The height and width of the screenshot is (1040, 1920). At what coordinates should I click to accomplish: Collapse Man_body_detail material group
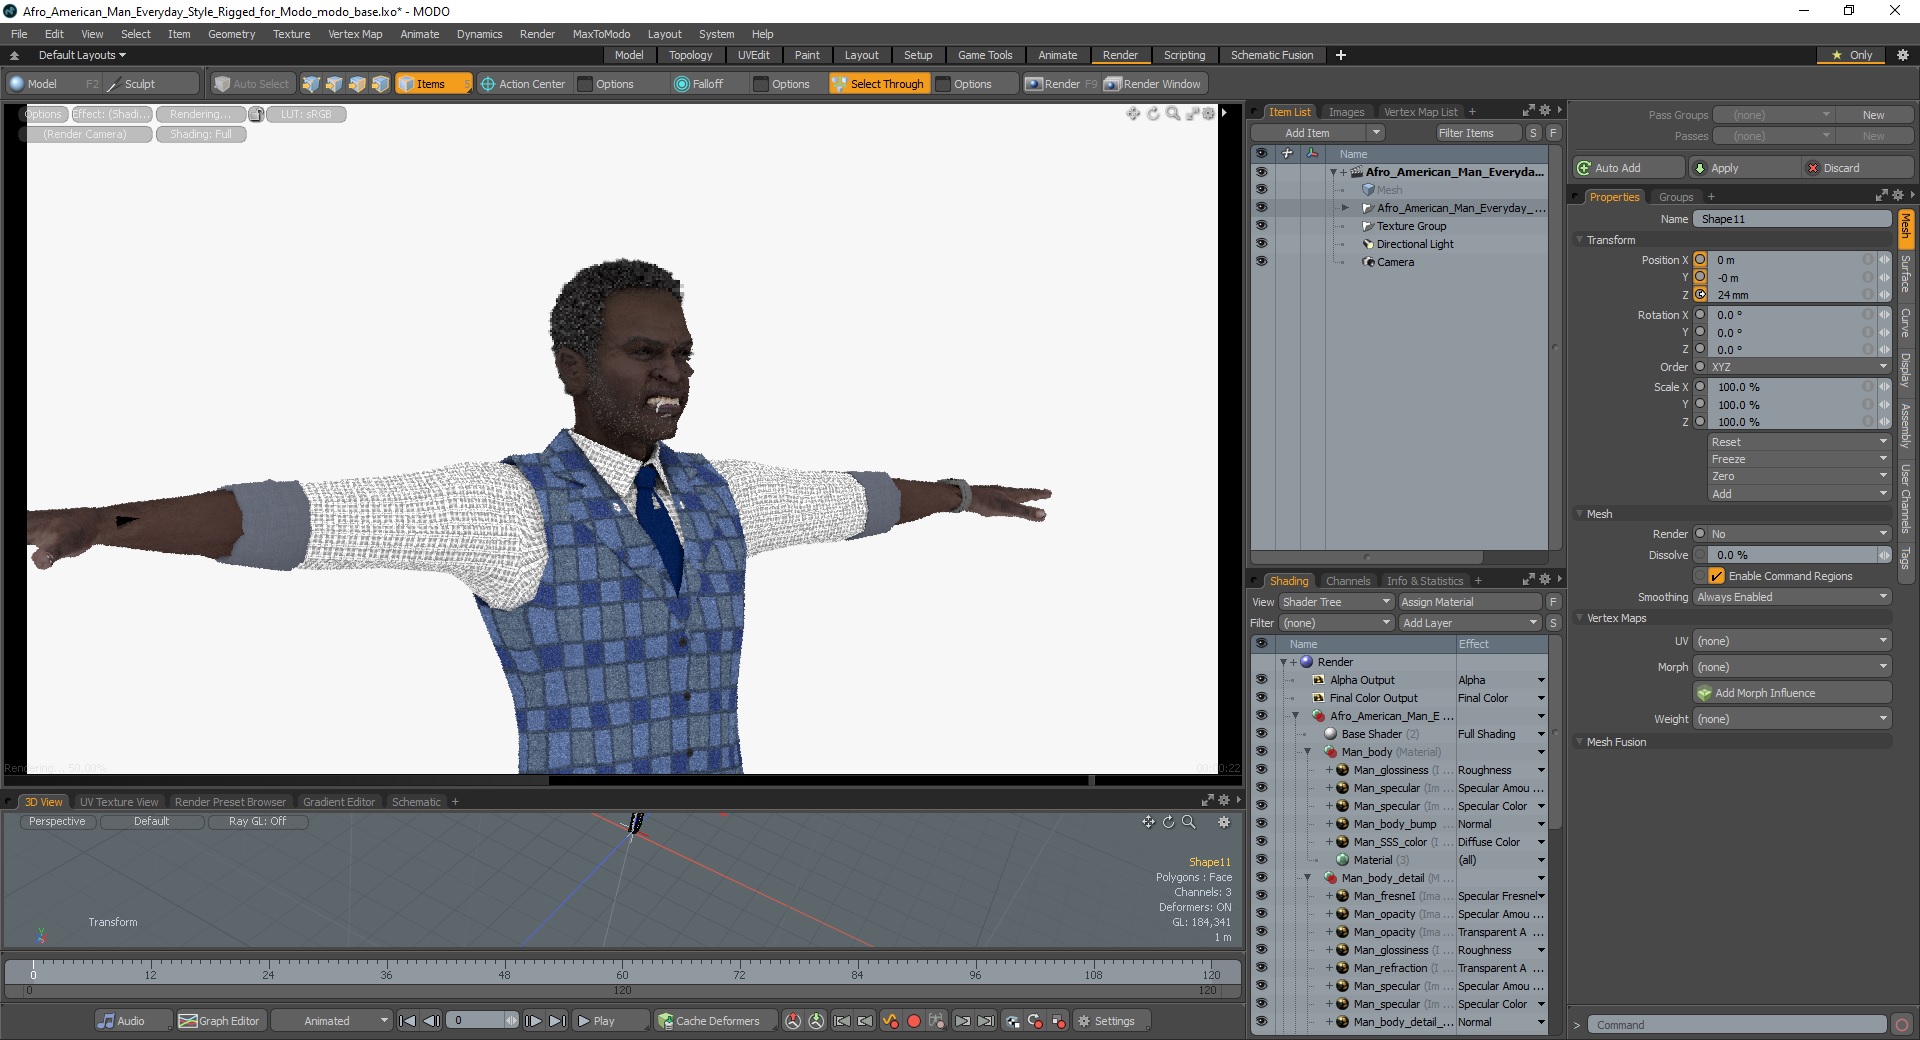point(1307,878)
